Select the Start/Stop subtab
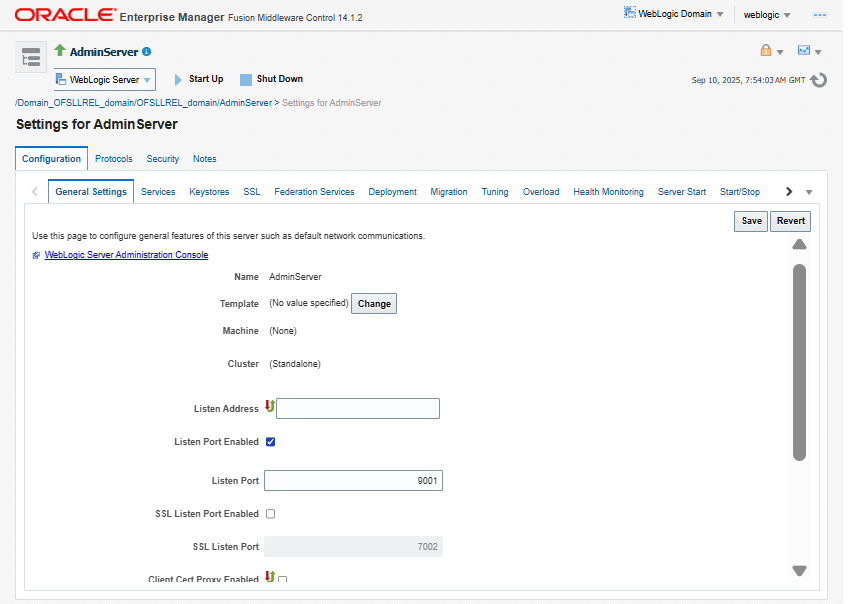The height and width of the screenshot is (604, 849). point(740,192)
